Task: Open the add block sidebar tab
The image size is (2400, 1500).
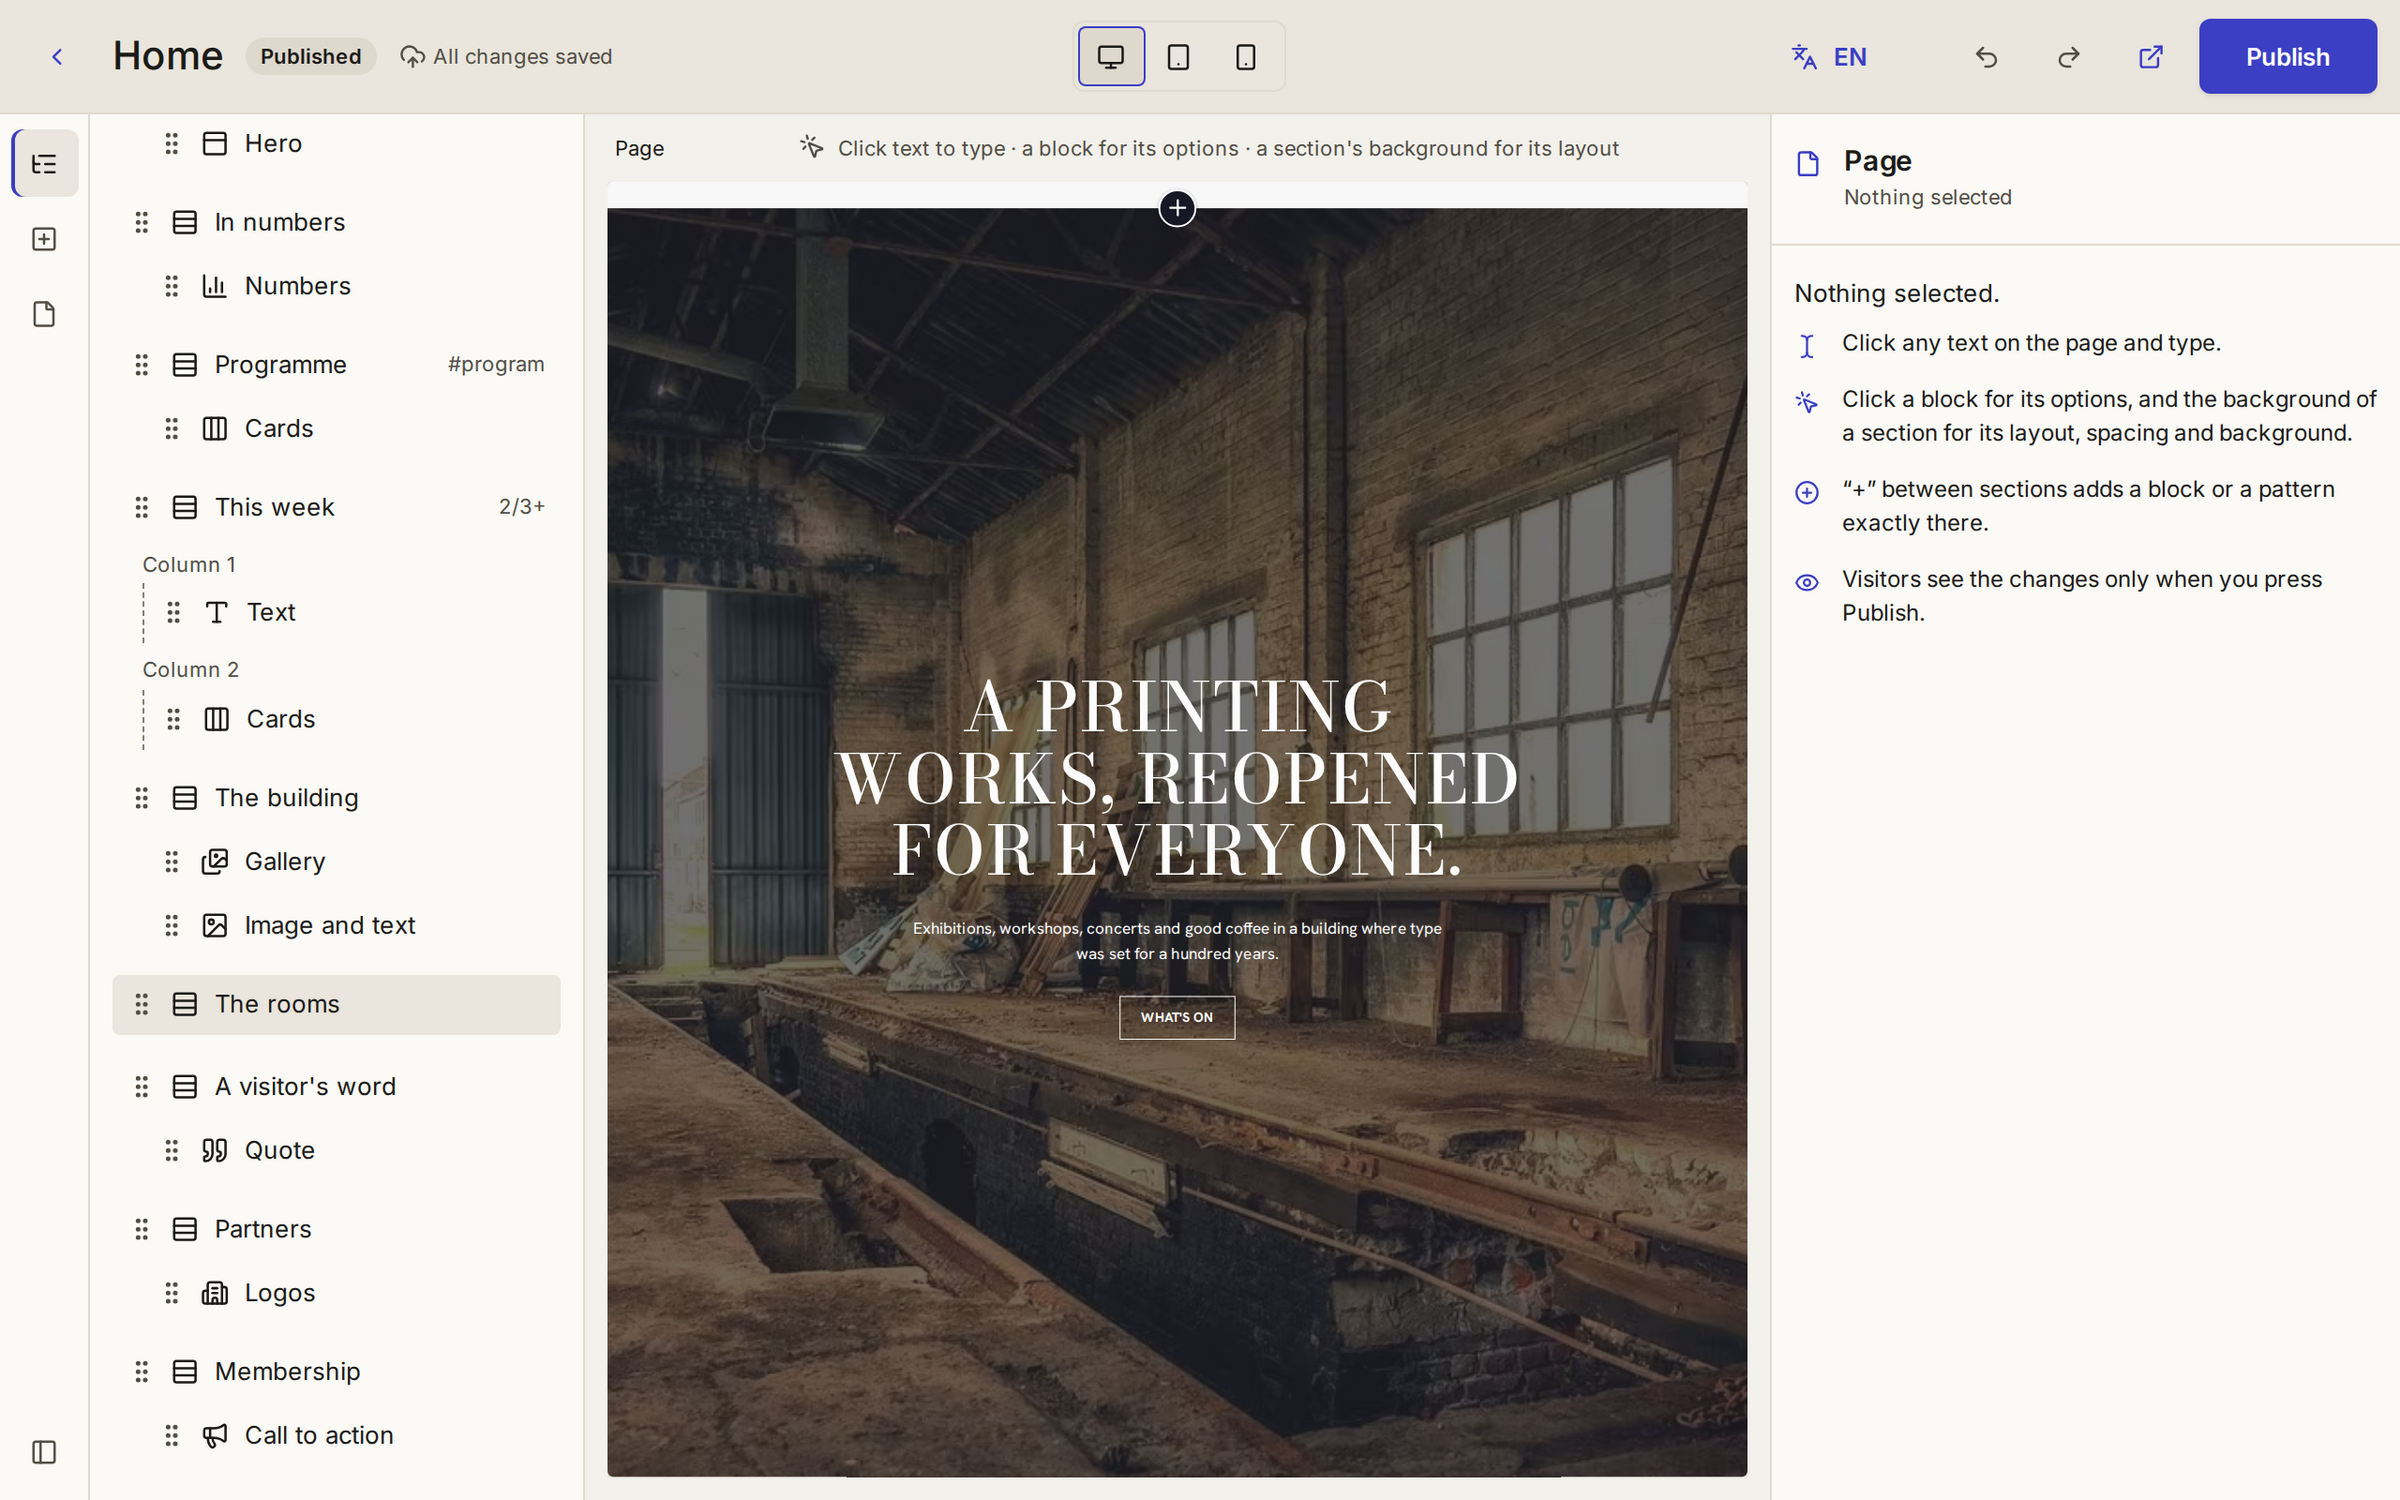Action: click(x=45, y=239)
